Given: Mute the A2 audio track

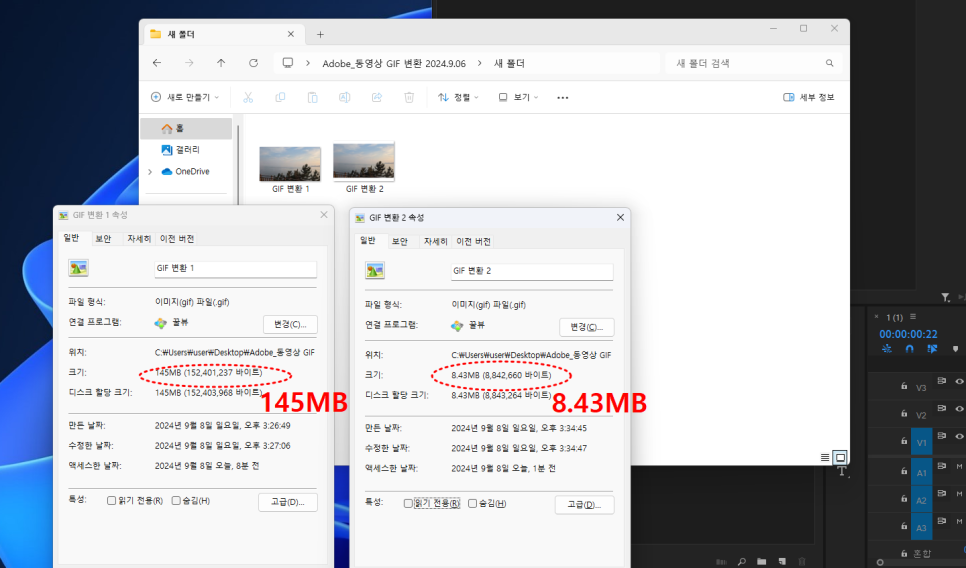Looking at the screenshot, I should pos(959,494).
